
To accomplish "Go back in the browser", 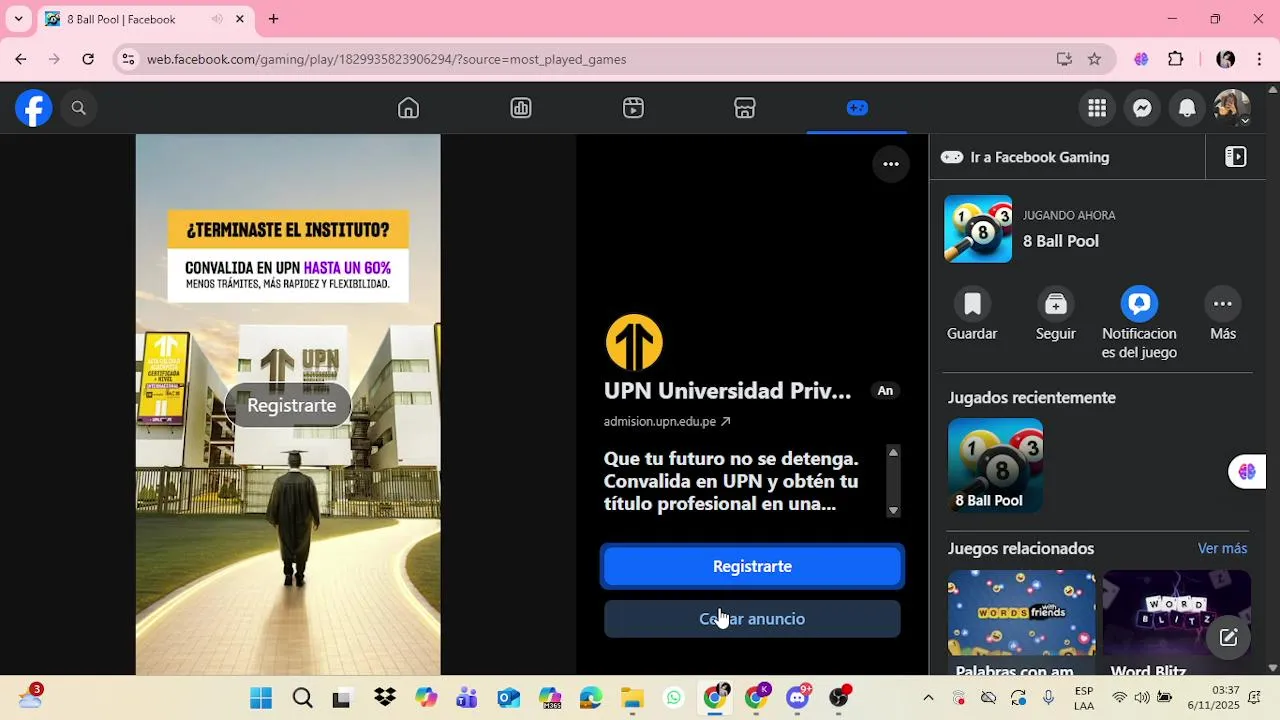I will [21, 59].
